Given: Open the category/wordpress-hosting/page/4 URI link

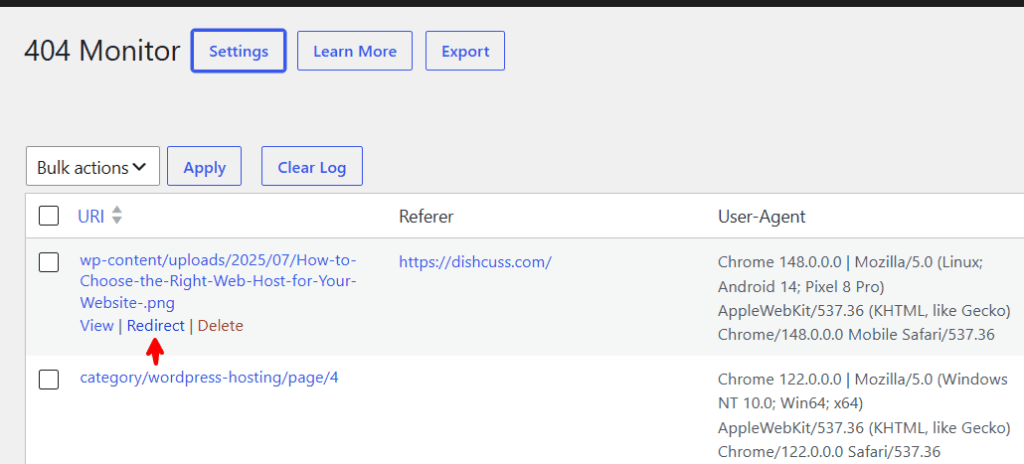Looking at the screenshot, I should pyautogui.click(x=209, y=378).
